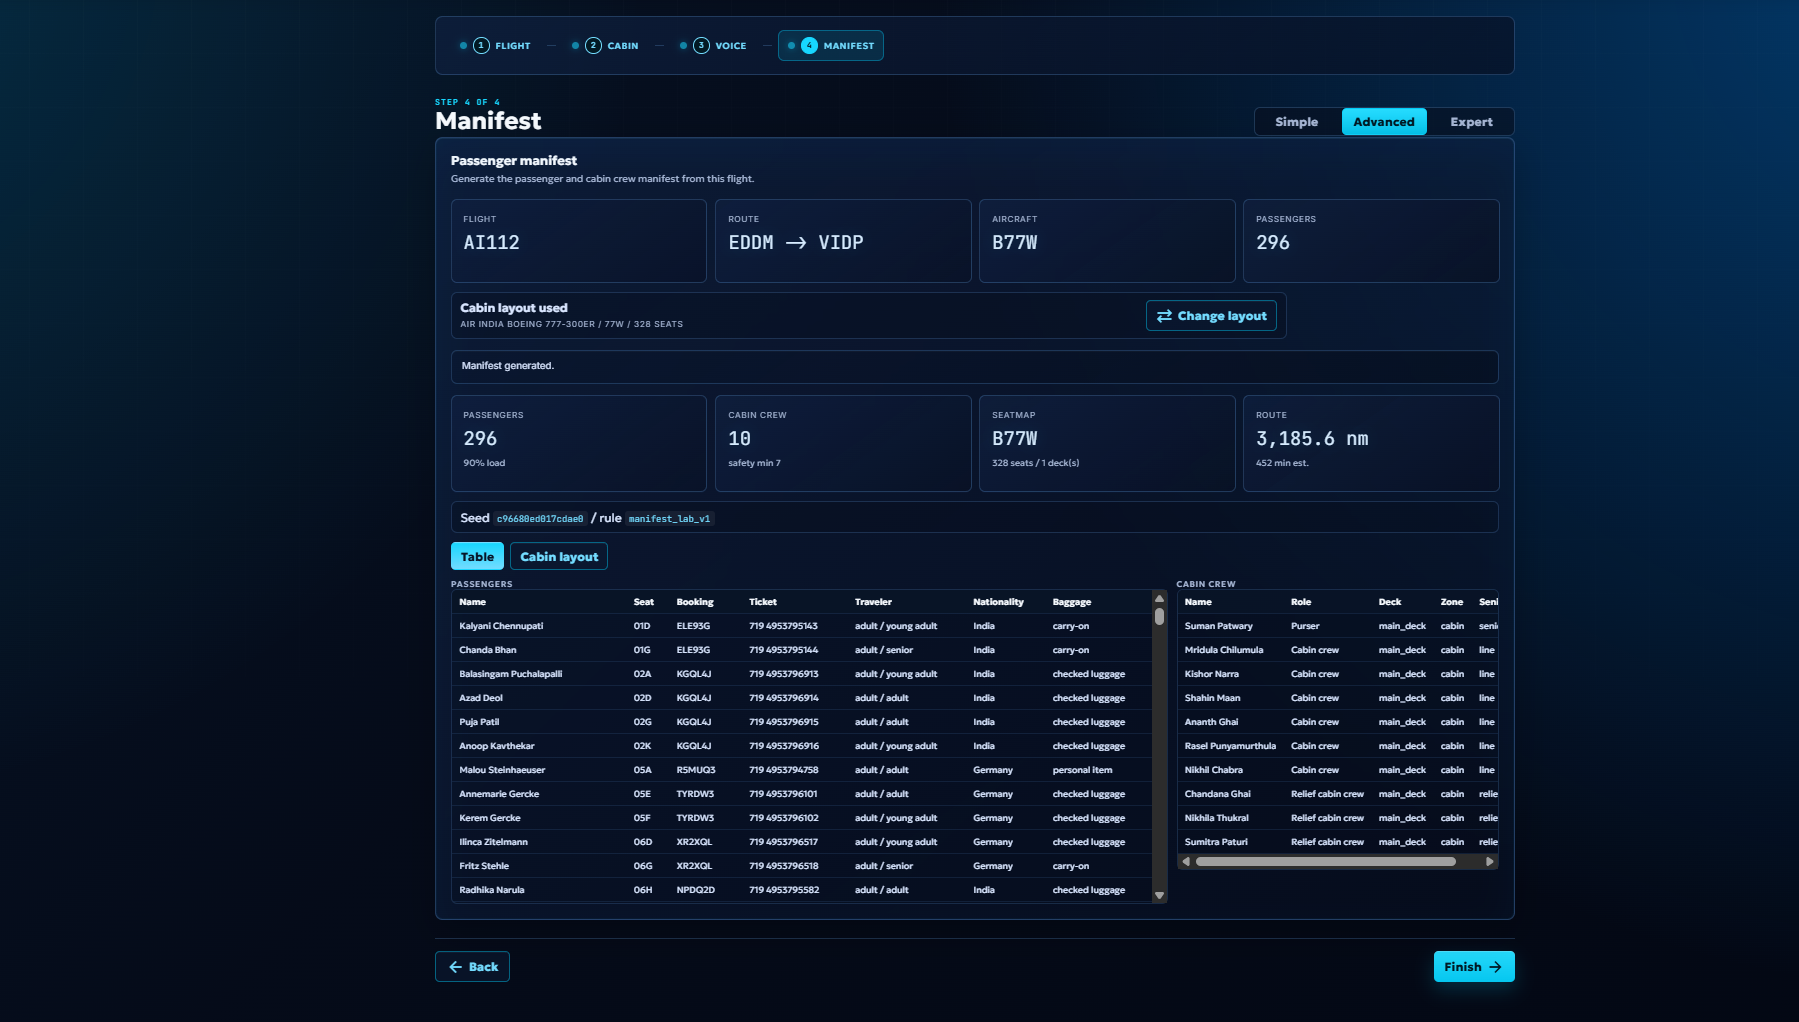1799x1022 pixels.
Task: Click crew table scroll-right arrow
Action: coord(1489,862)
